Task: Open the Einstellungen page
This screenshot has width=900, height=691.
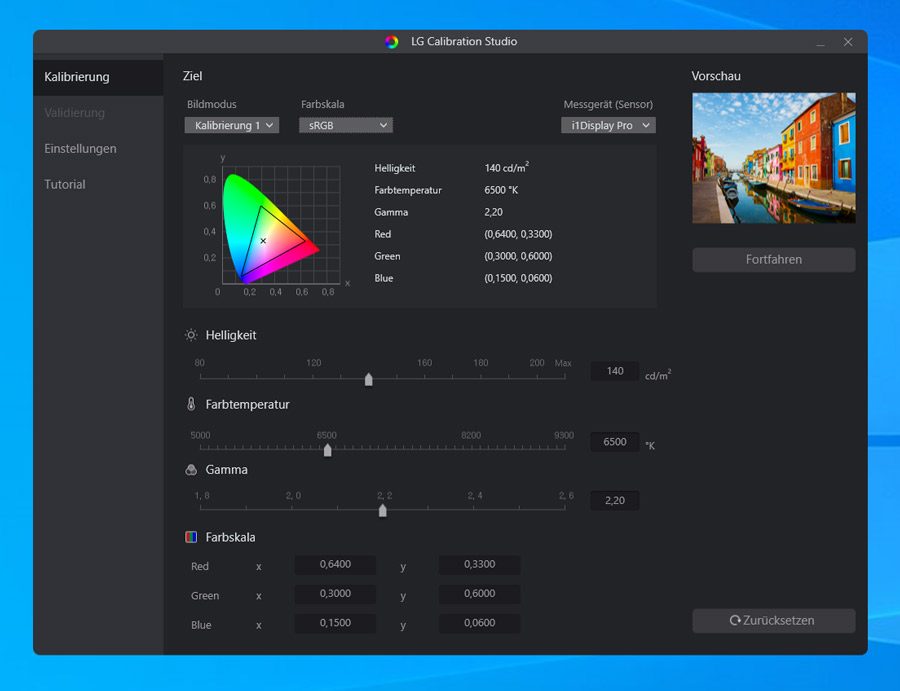Action: point(98,149)
